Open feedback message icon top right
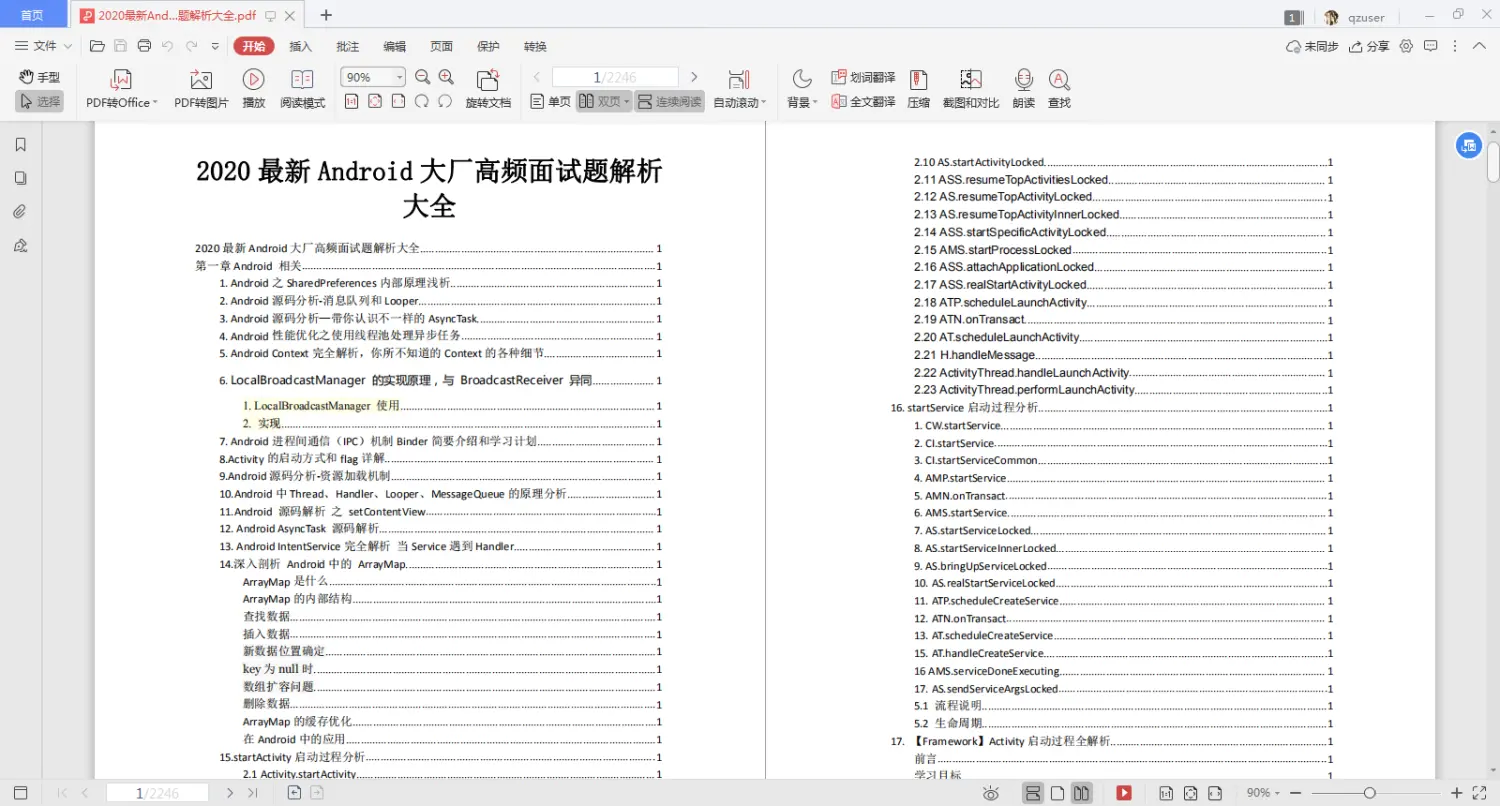 tap(1431, 46)
